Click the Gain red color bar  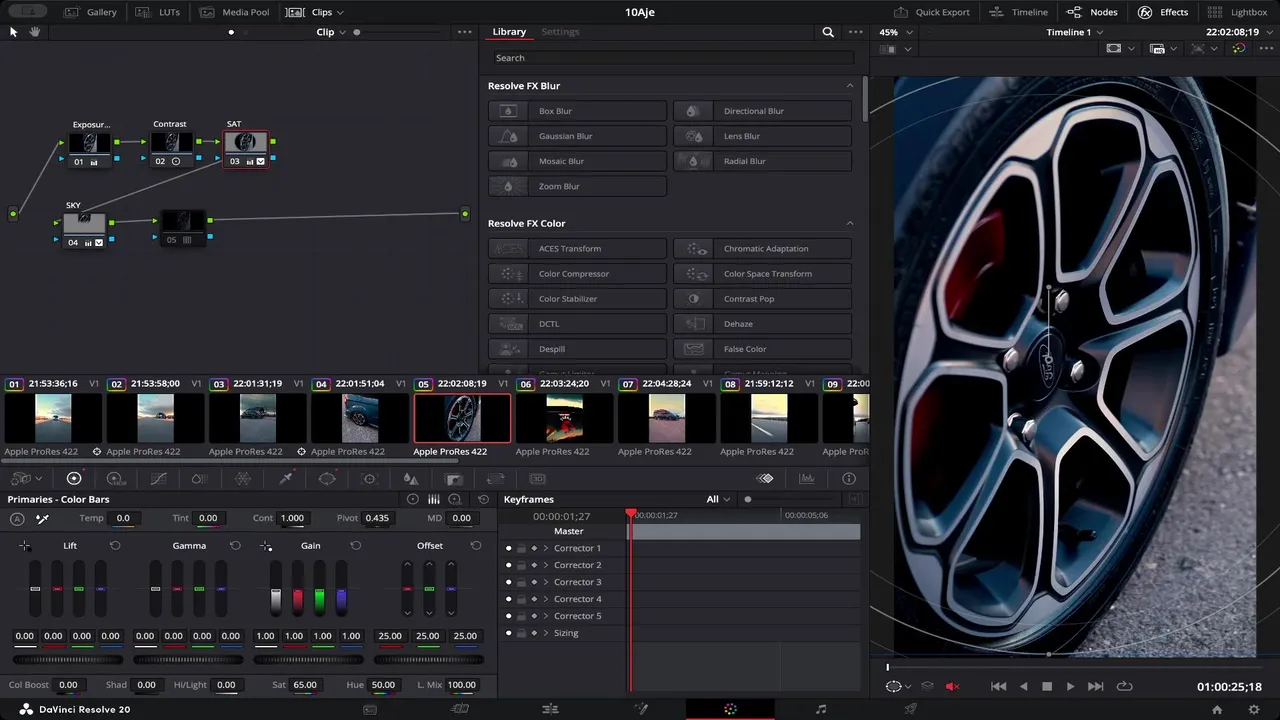(297, 600)
